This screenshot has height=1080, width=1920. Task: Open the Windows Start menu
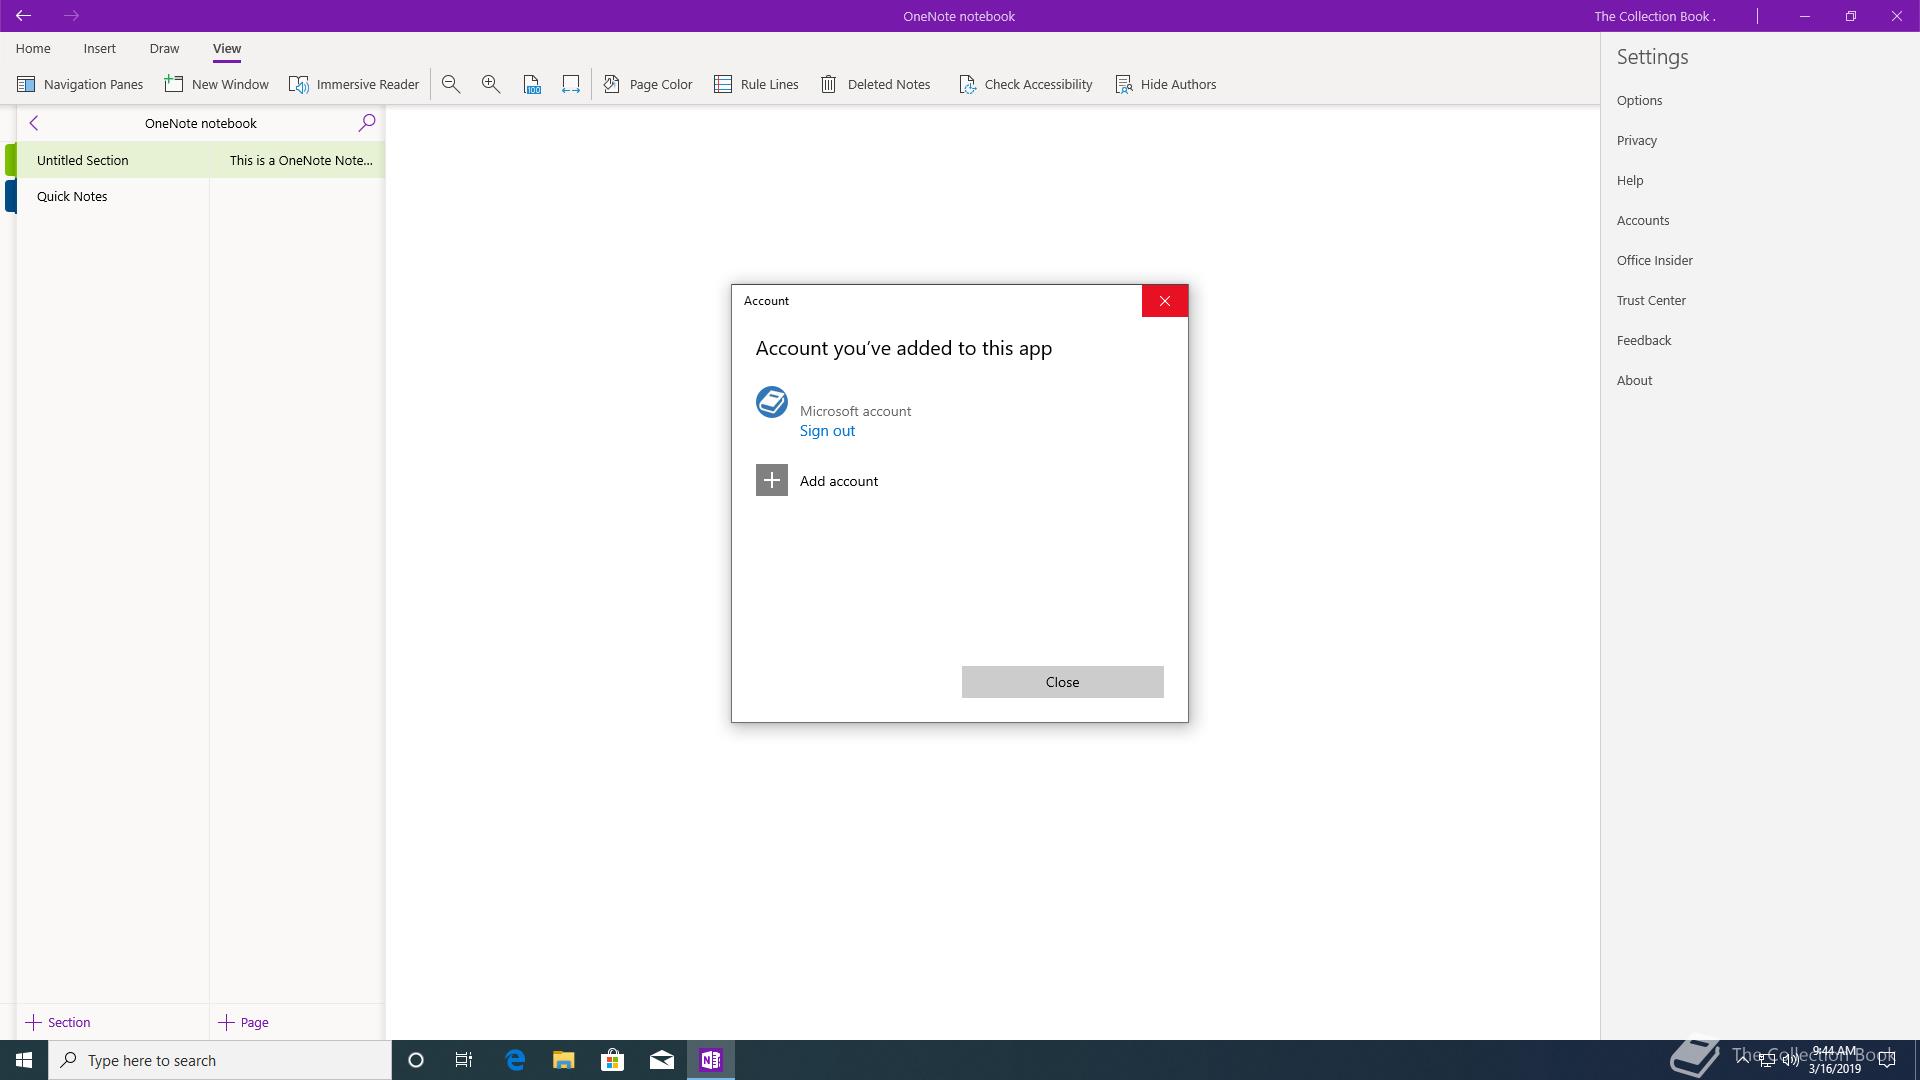point(24,1060)
